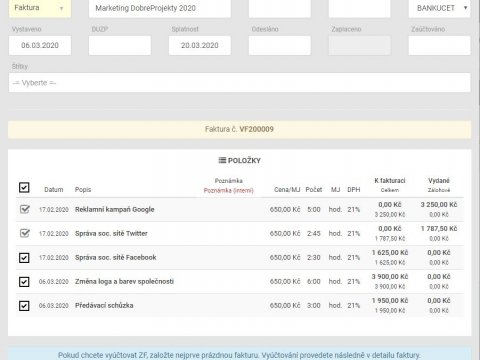
Task: Click the 5:00 count in the Google row
Action: [314, 209]
